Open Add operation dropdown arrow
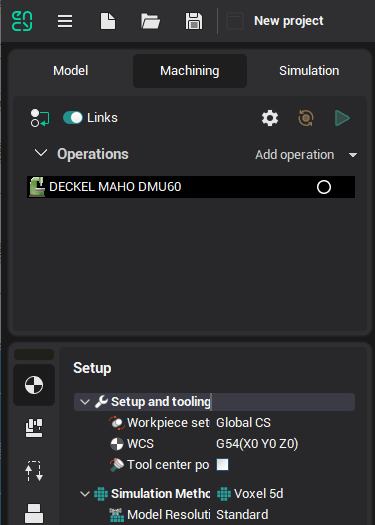Screen dimensions: 375x525 tap(353, 155)
